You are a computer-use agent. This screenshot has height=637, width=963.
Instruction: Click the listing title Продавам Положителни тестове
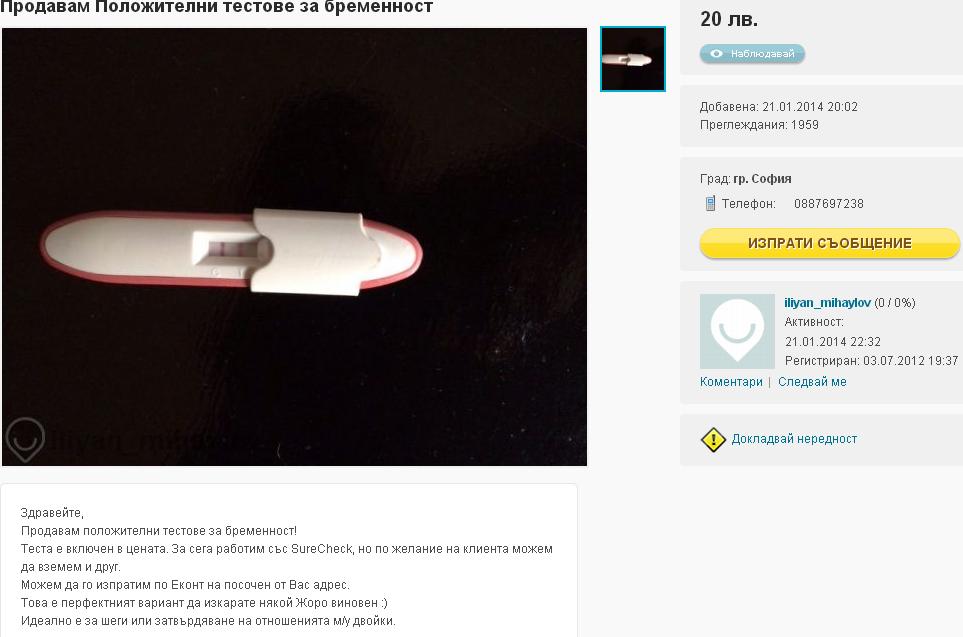point(216,7)
